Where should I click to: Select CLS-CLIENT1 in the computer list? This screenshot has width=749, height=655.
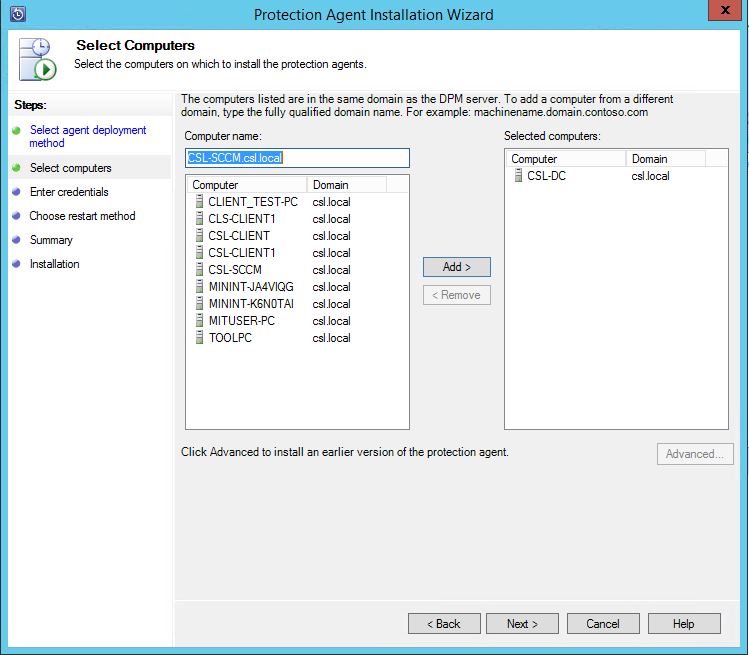(x=242, y=219)
